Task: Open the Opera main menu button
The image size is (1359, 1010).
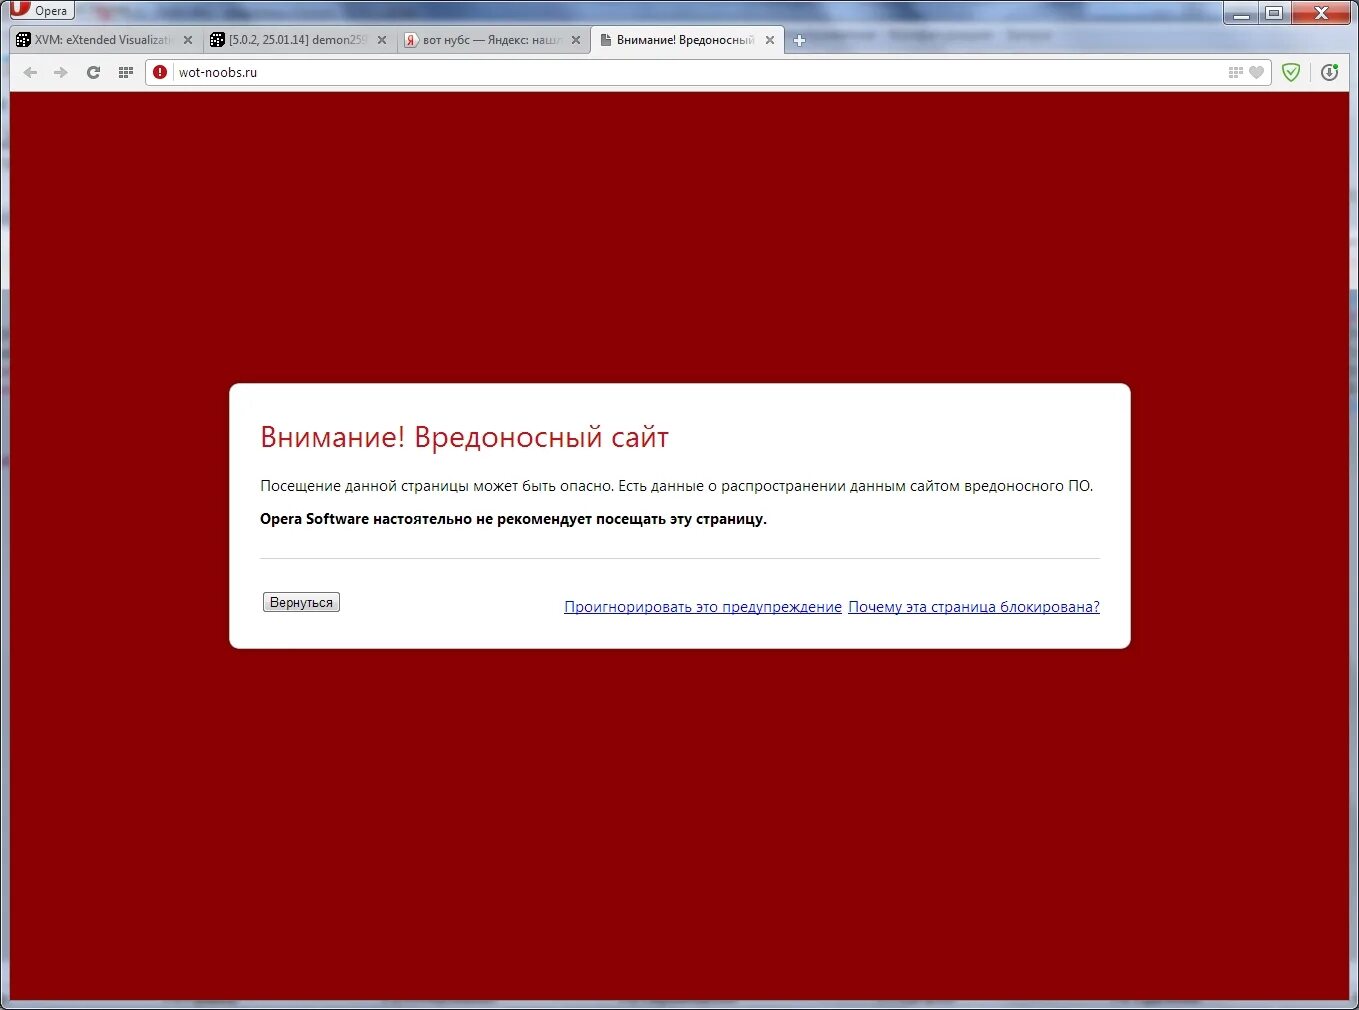Action: point(41,10)
